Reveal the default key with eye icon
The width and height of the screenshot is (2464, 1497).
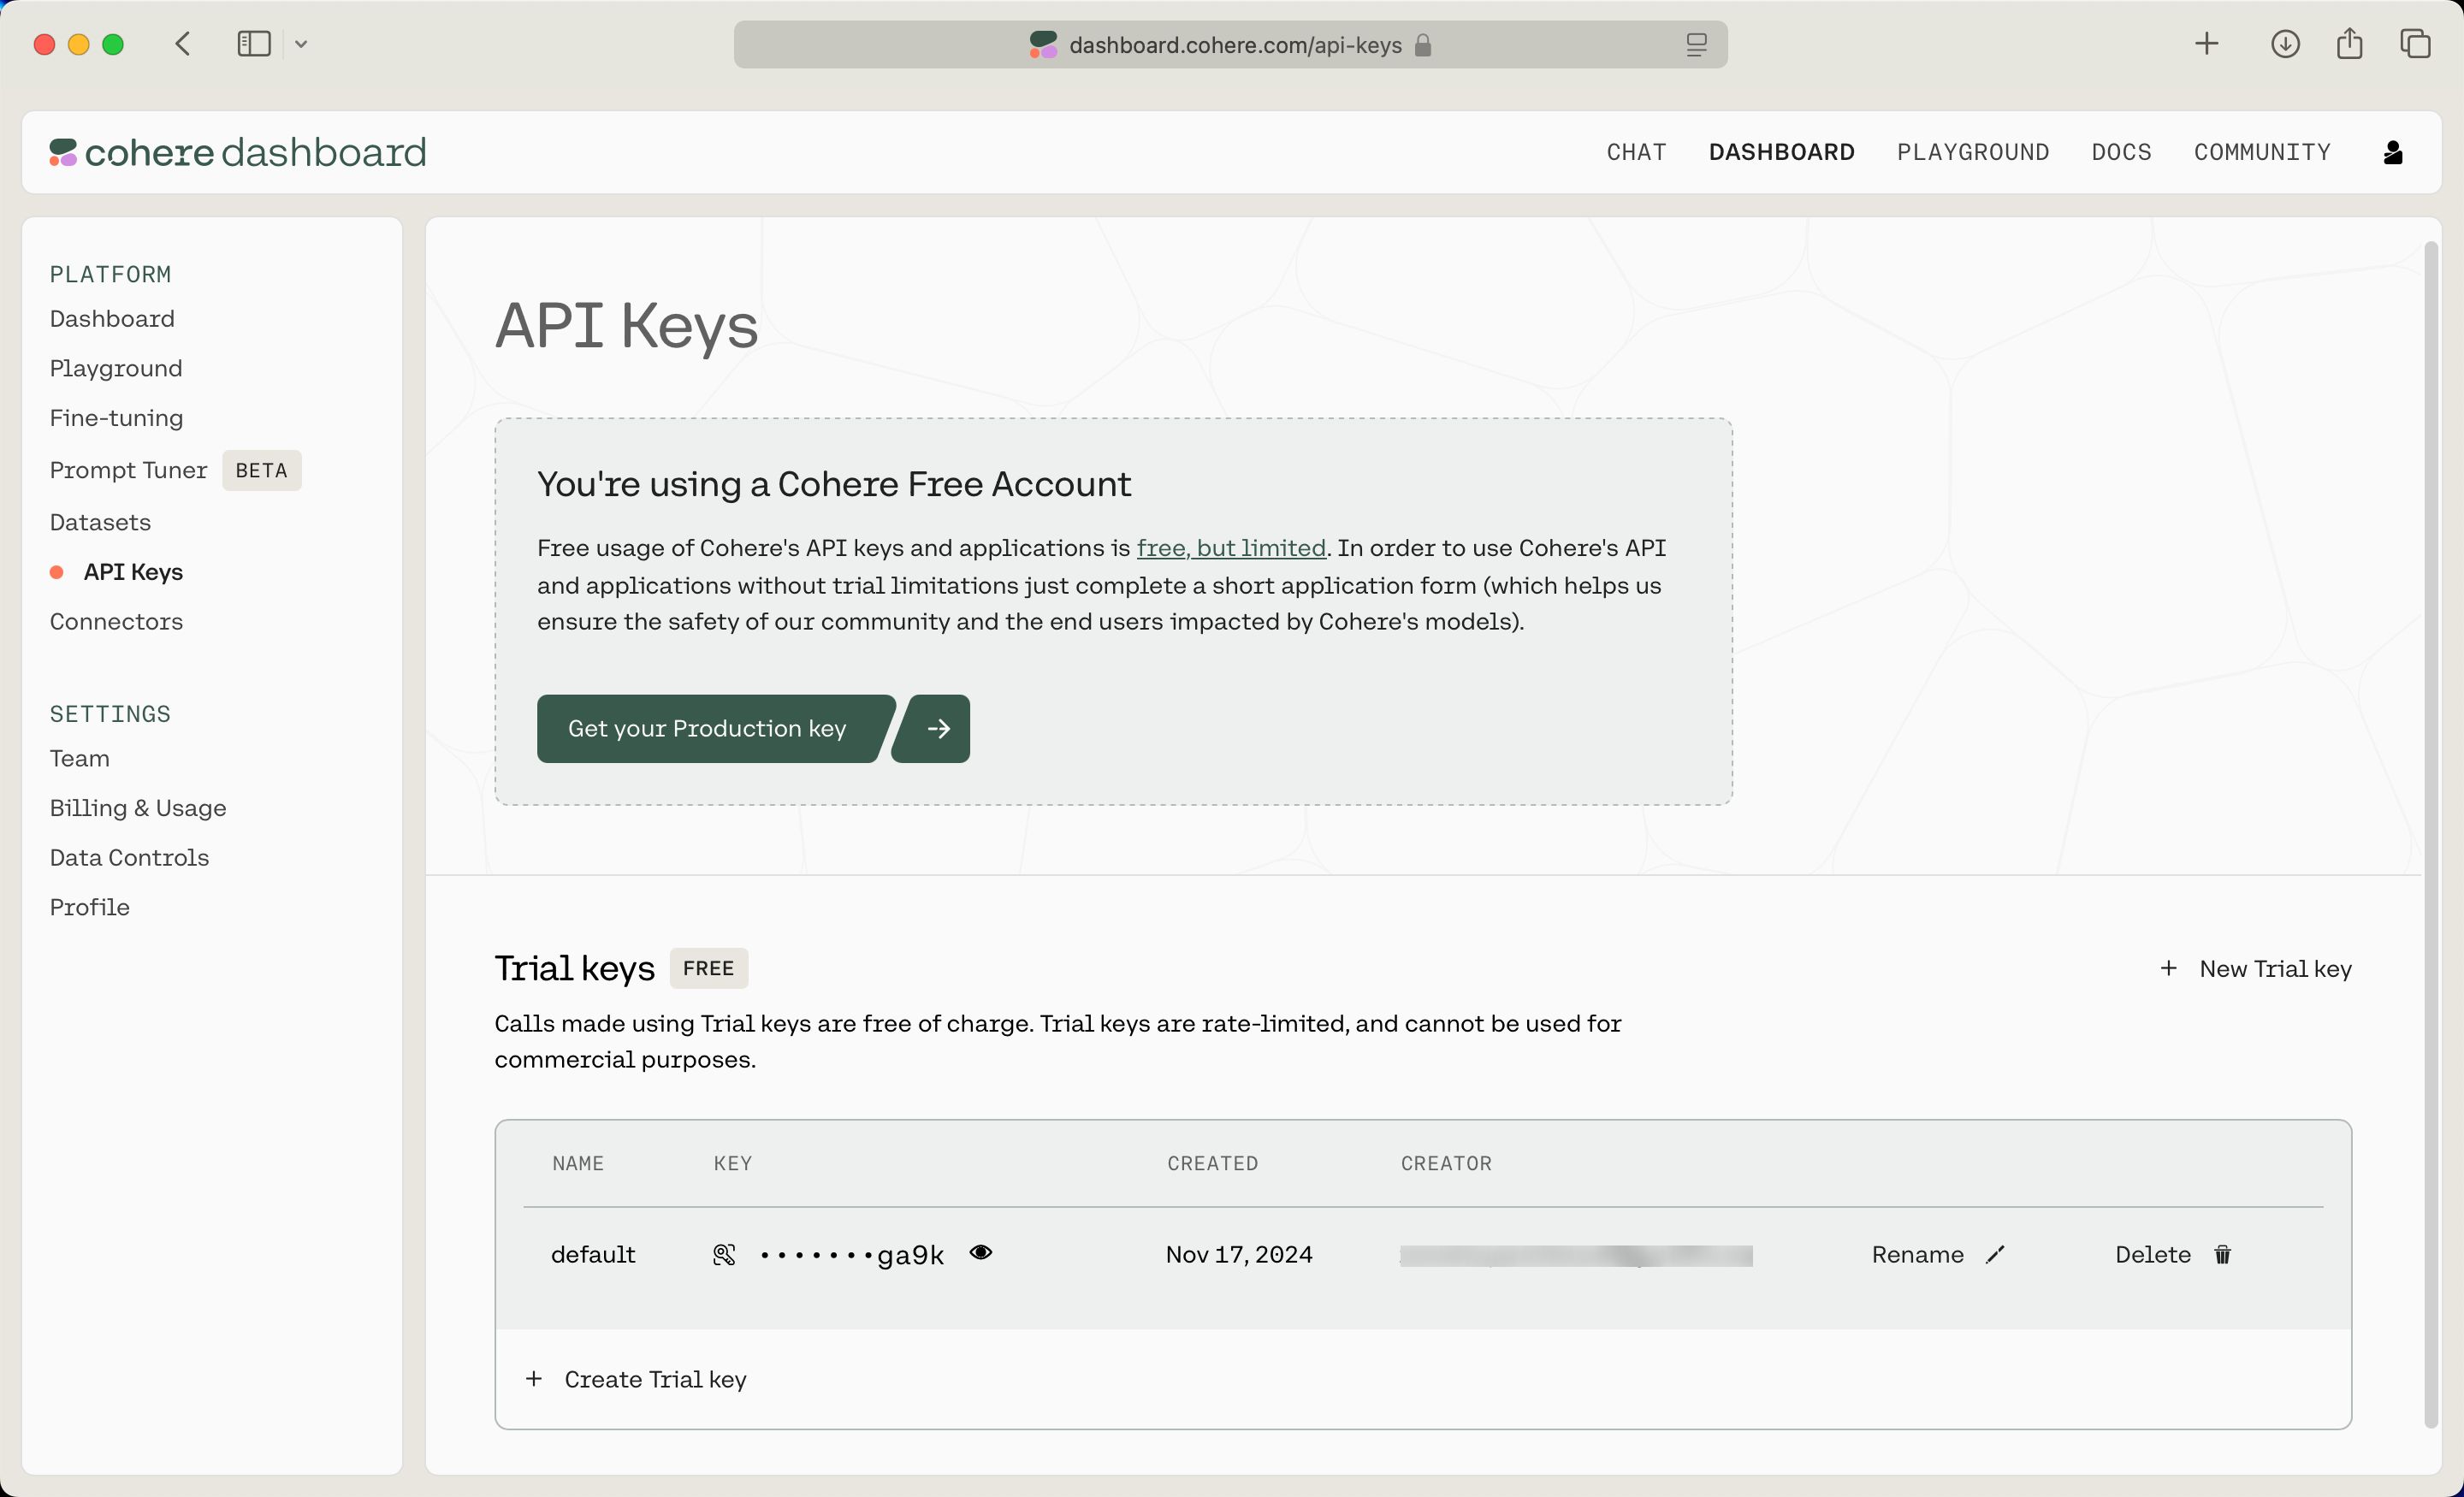[981, 1252]
